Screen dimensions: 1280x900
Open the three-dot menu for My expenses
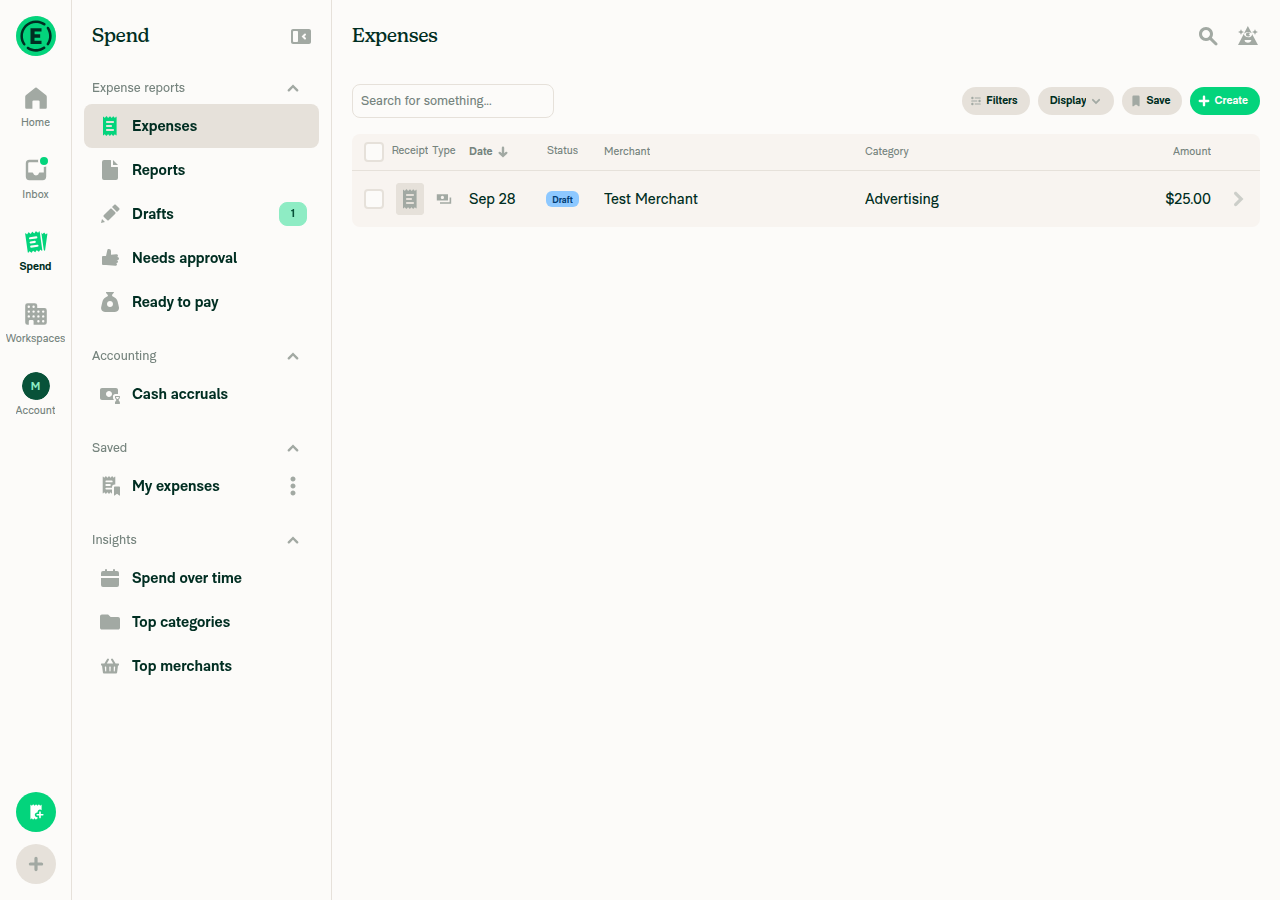pos(293,486)
